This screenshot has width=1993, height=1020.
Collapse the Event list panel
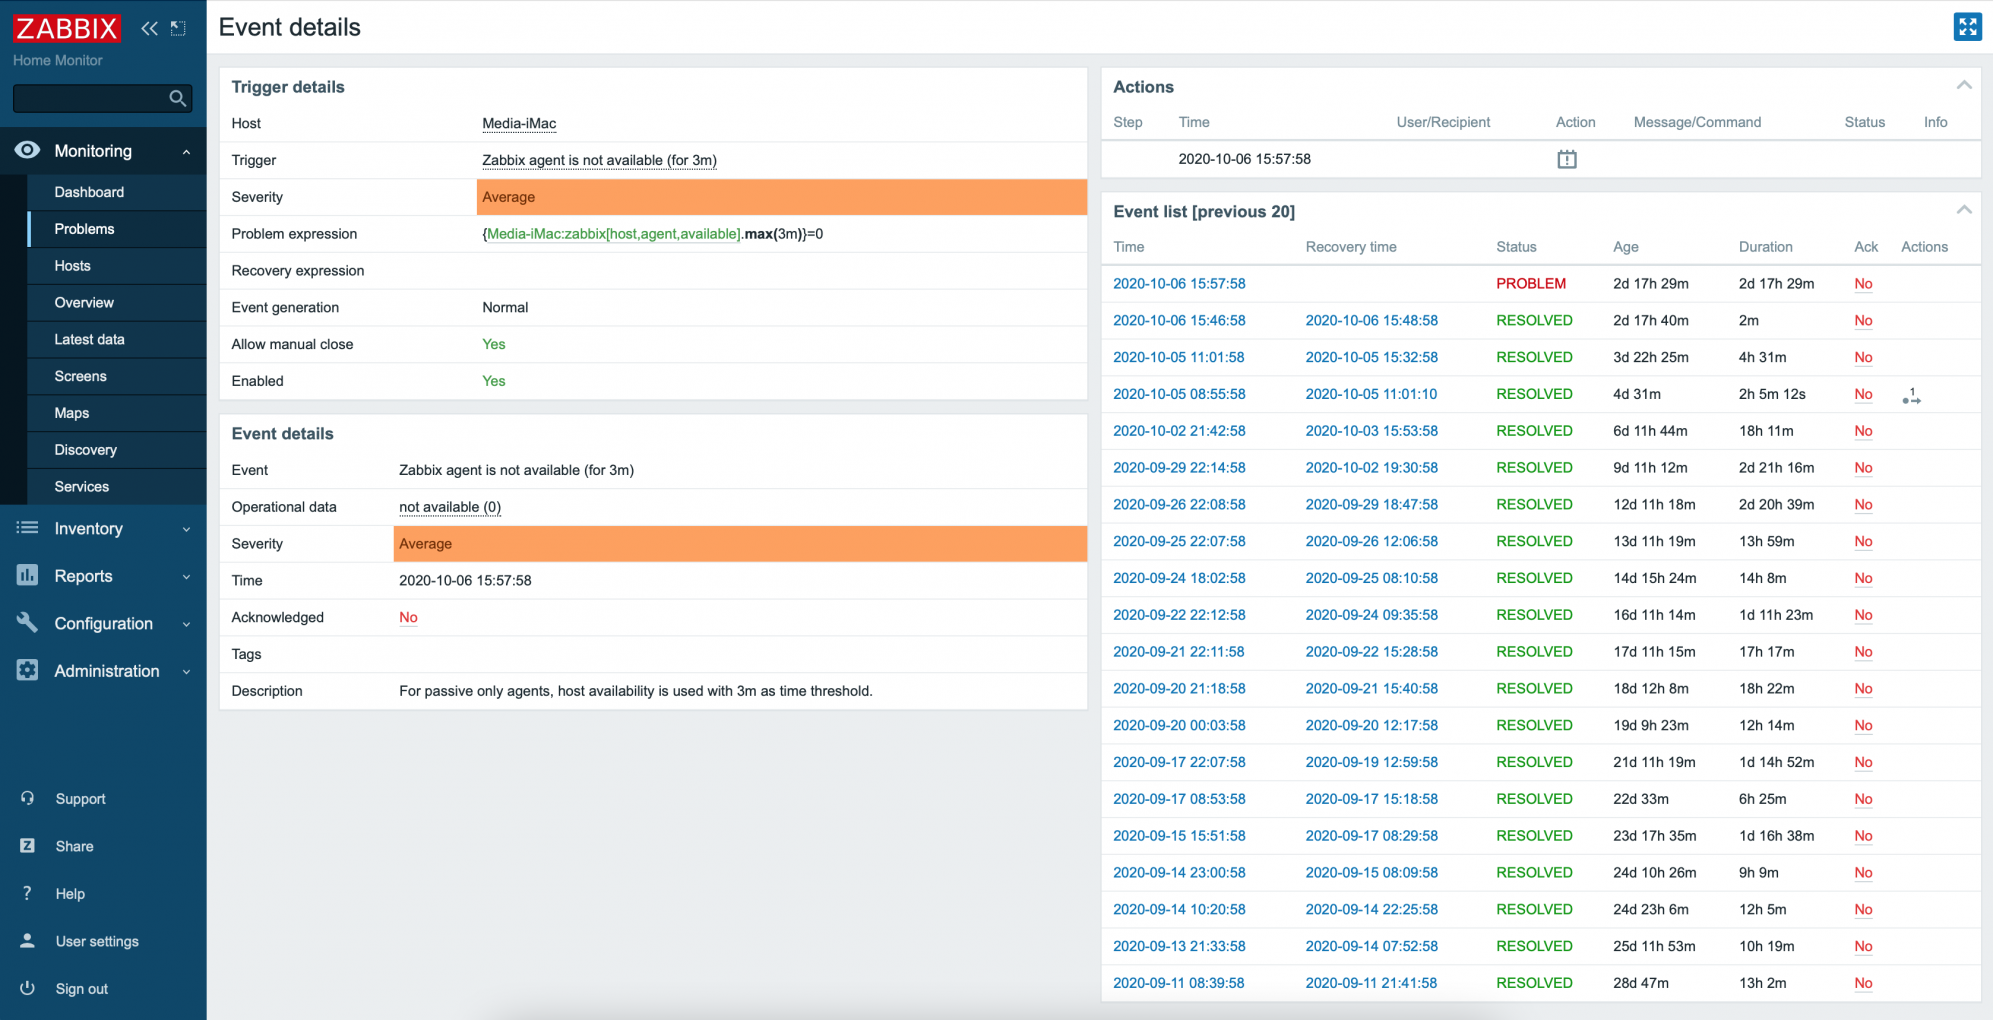[1963, 210]
